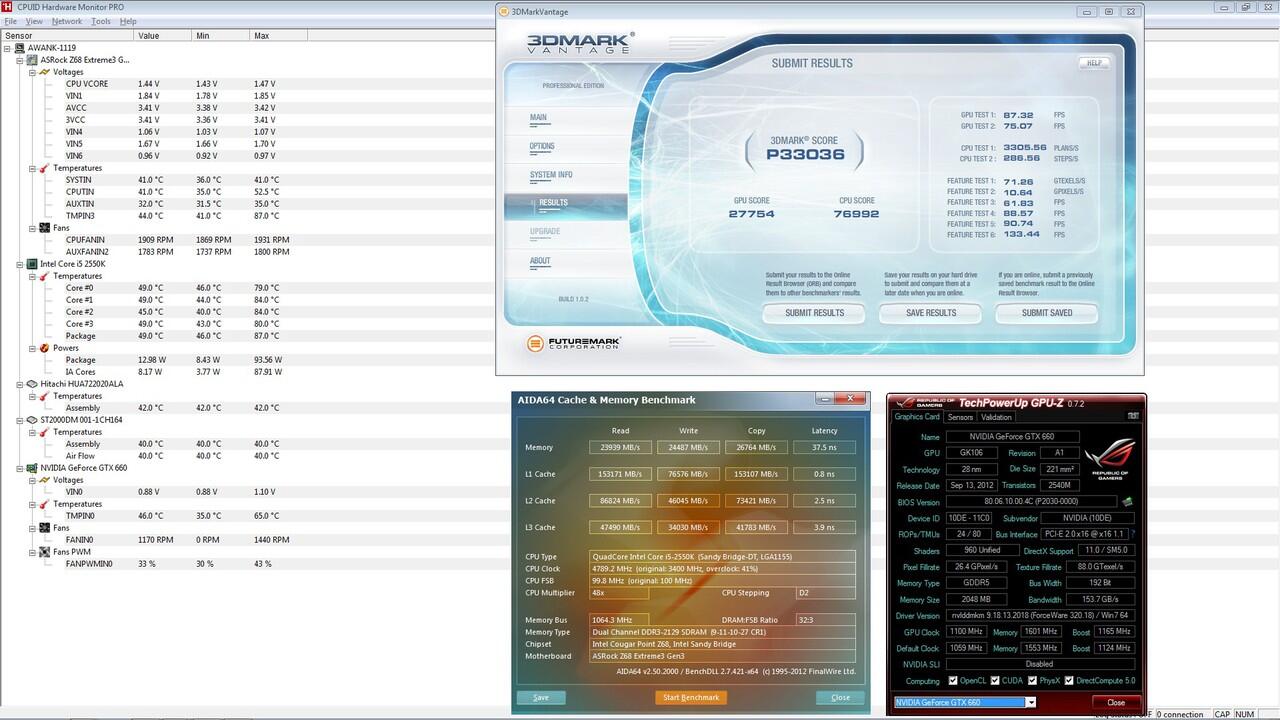
Task: Click the GPU-Z Name field NVIDIA GeForce GTX 660
Action: (x=1013, y=437)
